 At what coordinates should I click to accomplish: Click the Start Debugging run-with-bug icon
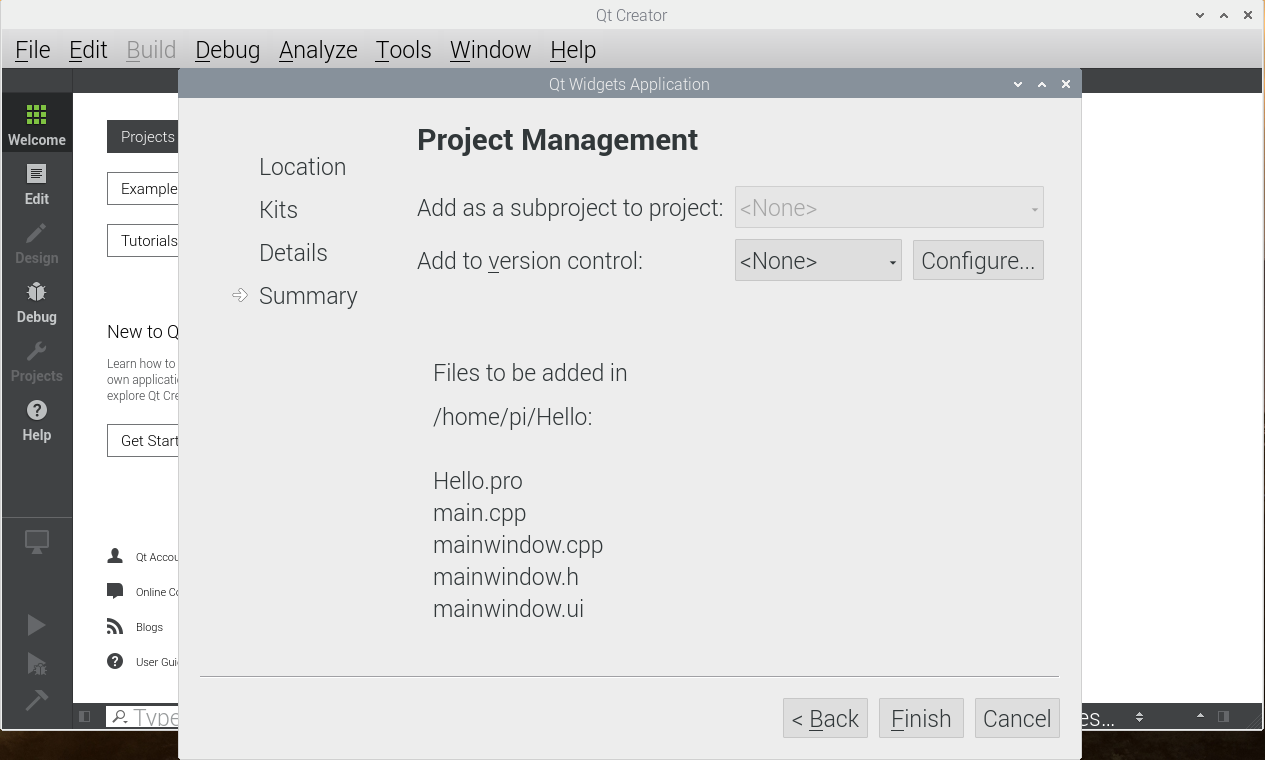tap(36, 663)
